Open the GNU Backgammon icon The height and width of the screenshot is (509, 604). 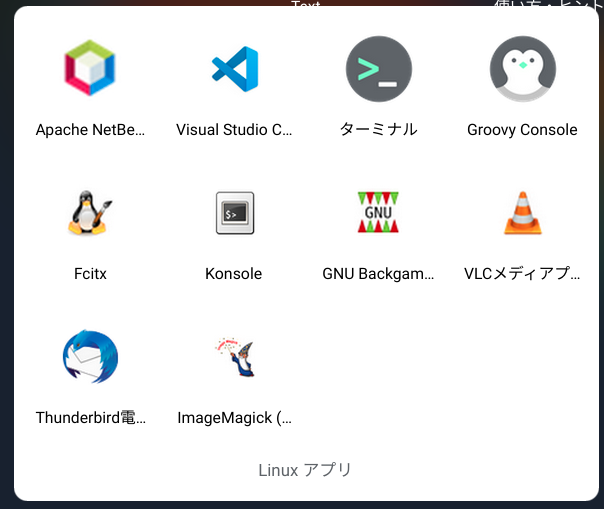coord(378,212)
